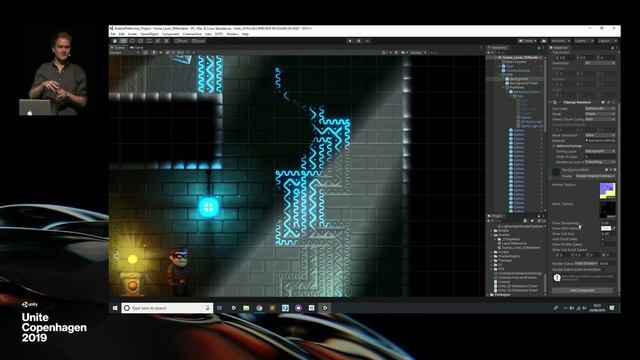Image resolution: width=640 pixels, height=360 pixels.
Task: Open the Shader dropdown
Action: click(x=595, y=176)
